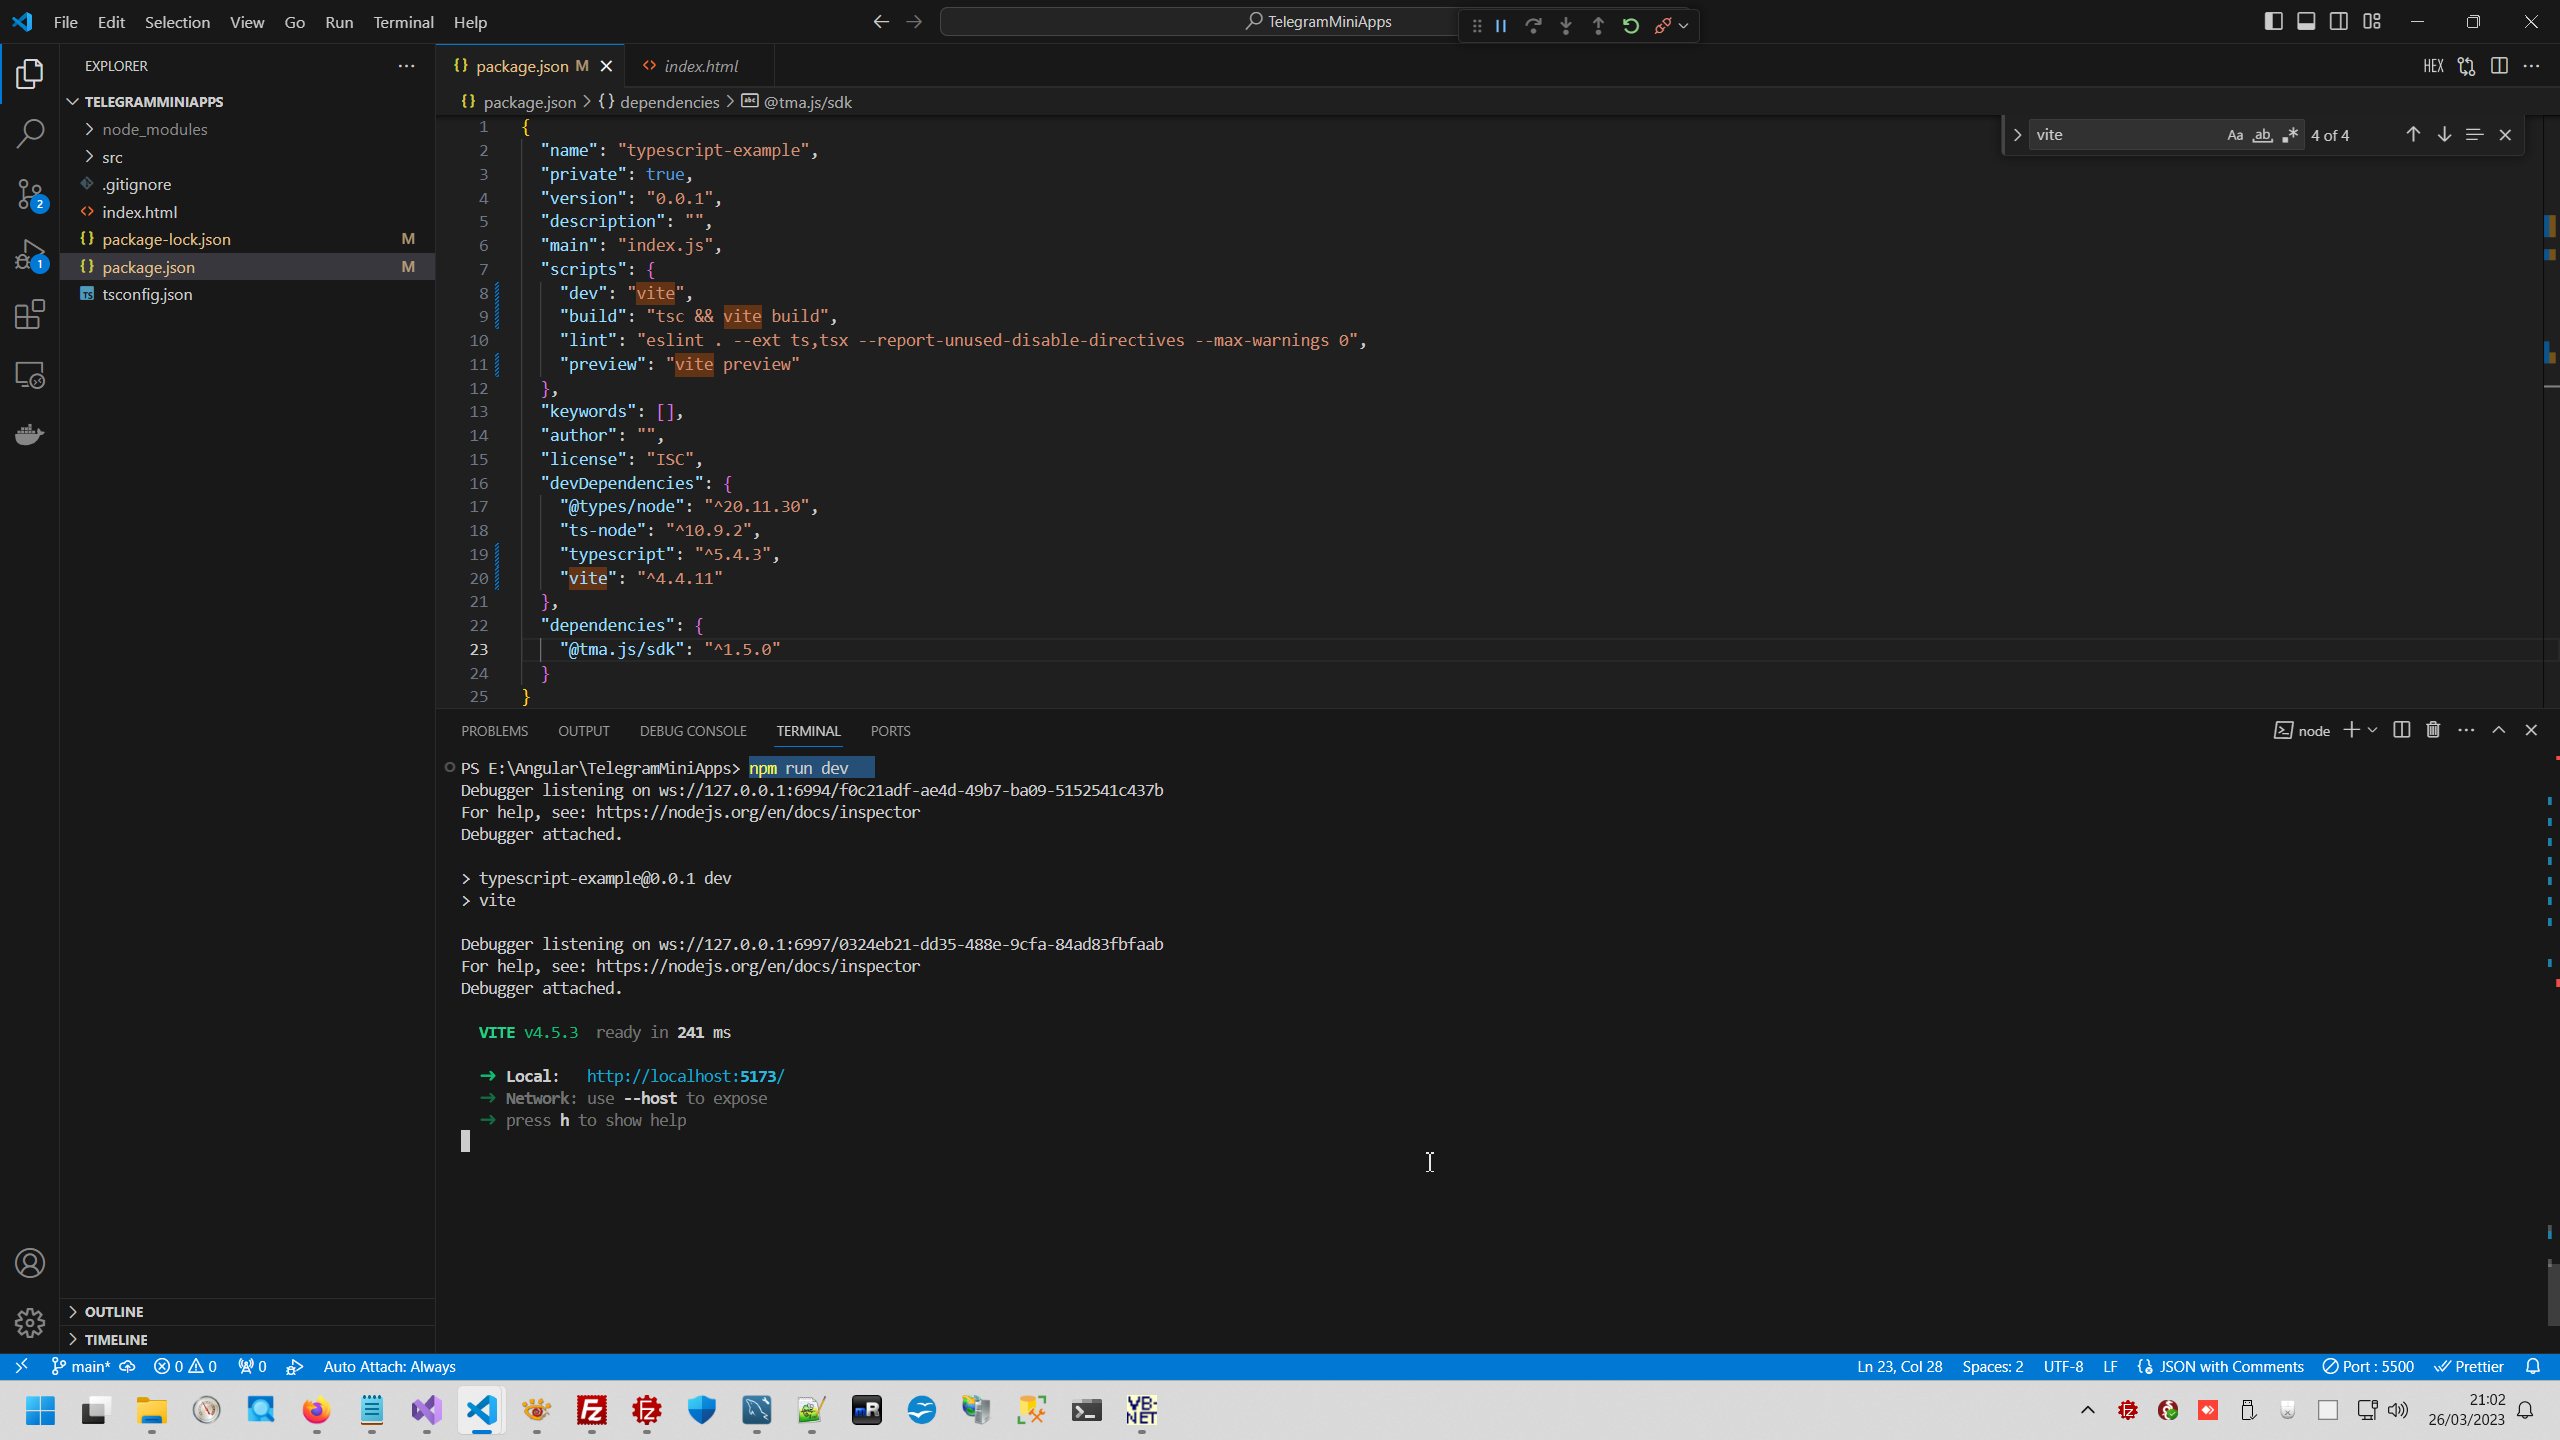Image resolution: width=2560 pixels, height=1440 pixels.
Task: Split the terminal panel
Action: click(x=2401, y=730)
